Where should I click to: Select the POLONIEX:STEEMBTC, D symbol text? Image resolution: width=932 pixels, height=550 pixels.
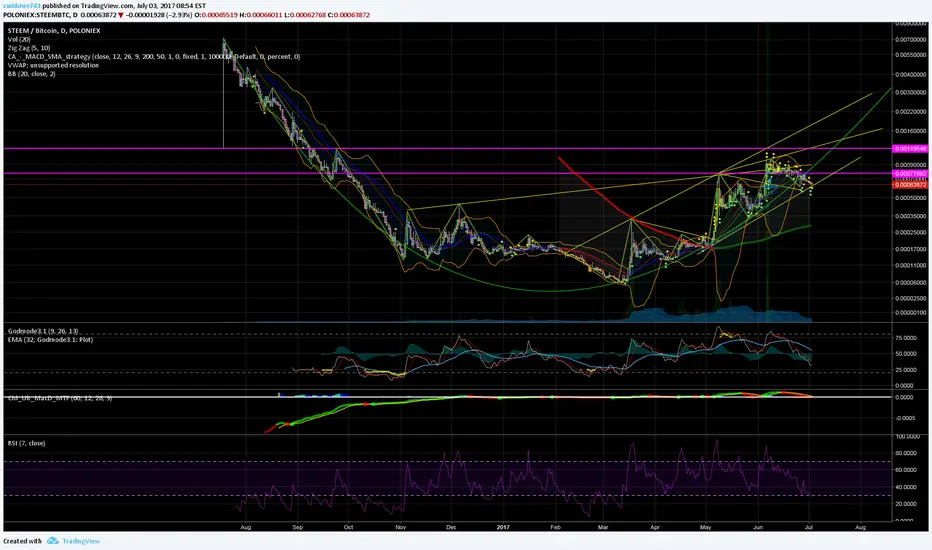[x=40, y=15]
